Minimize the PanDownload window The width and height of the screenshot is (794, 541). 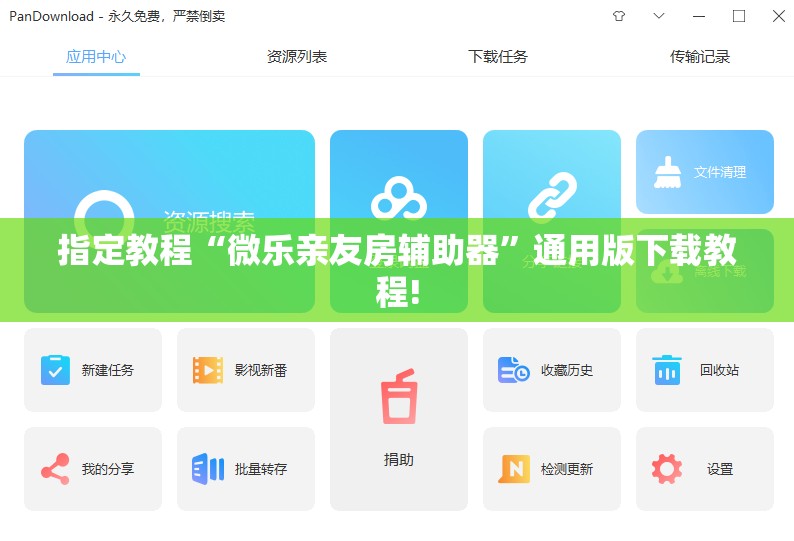pos(699,16)
